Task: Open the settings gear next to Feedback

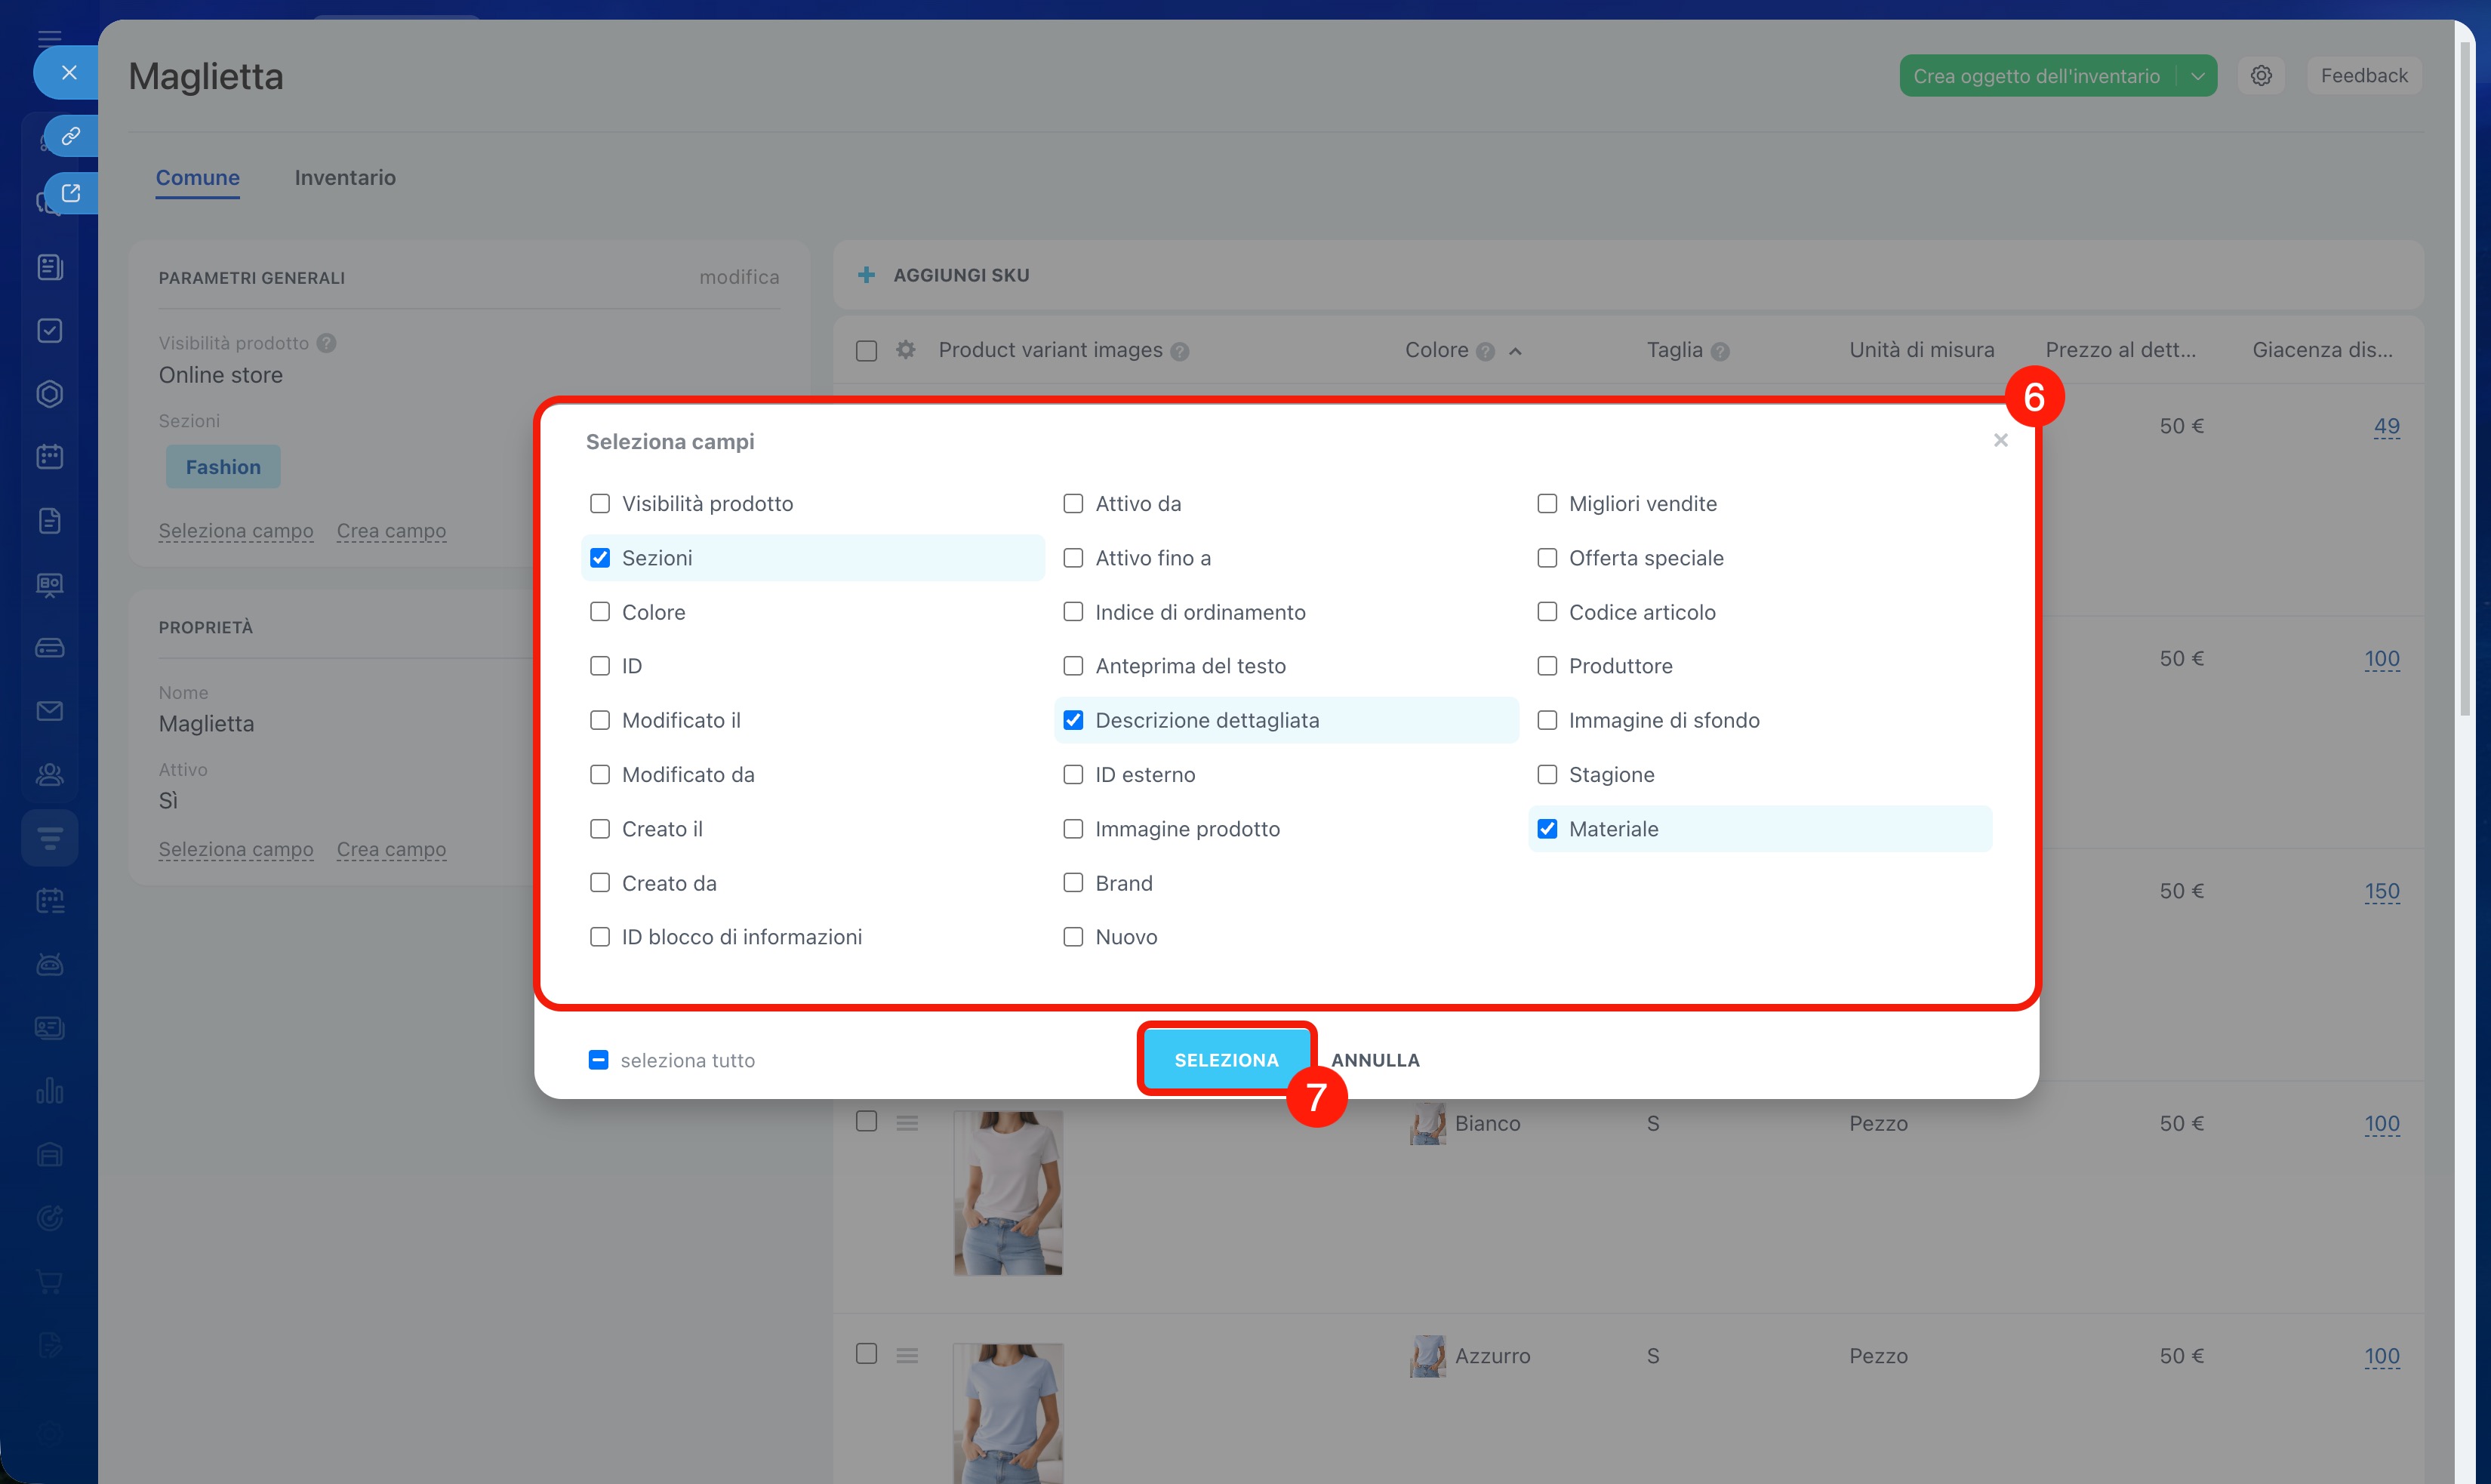Action: point(2261,76)
